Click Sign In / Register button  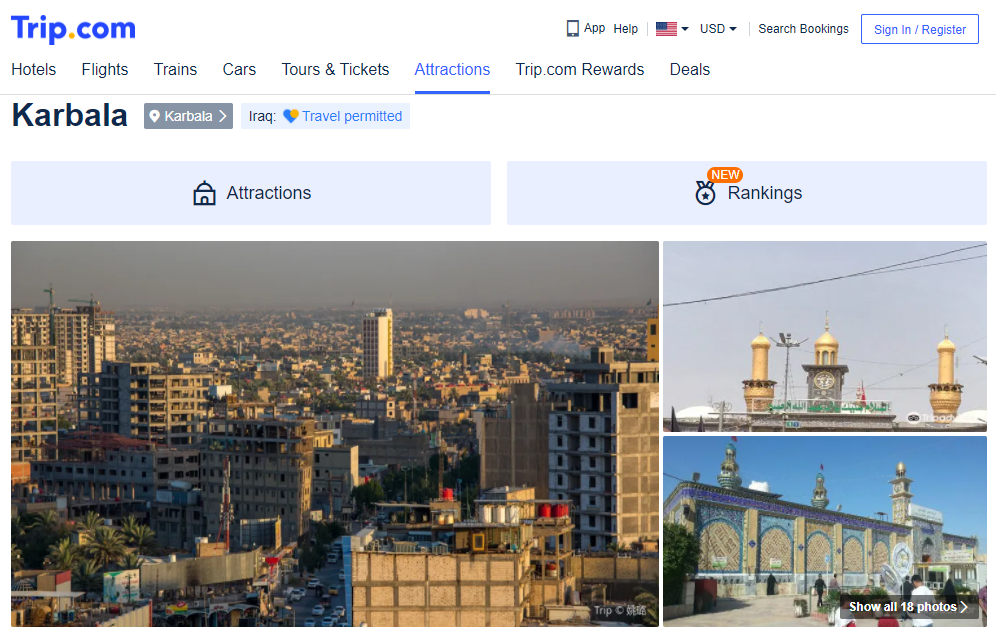coord(919,29)
